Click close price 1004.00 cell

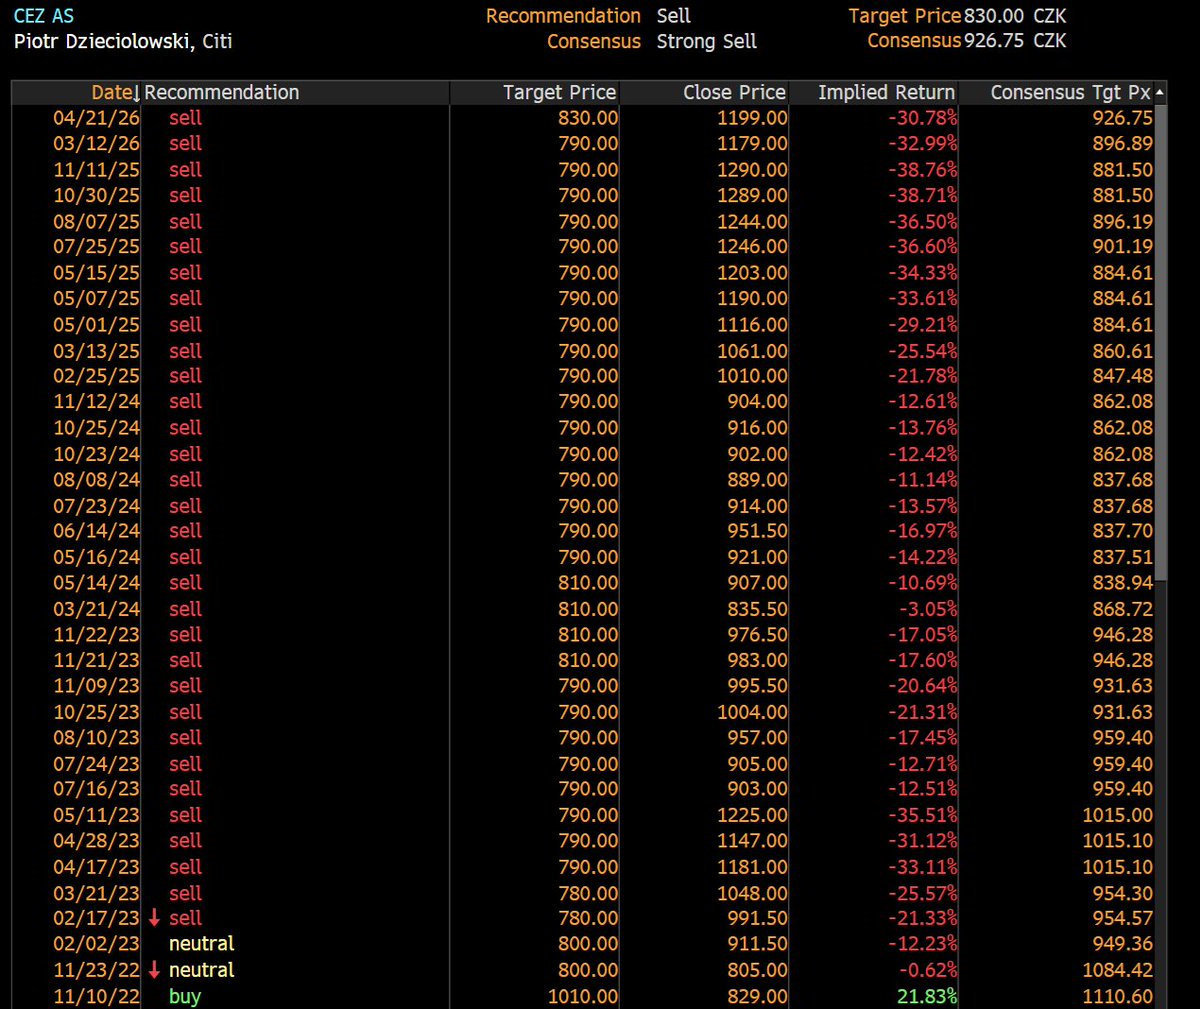[752, 712]
